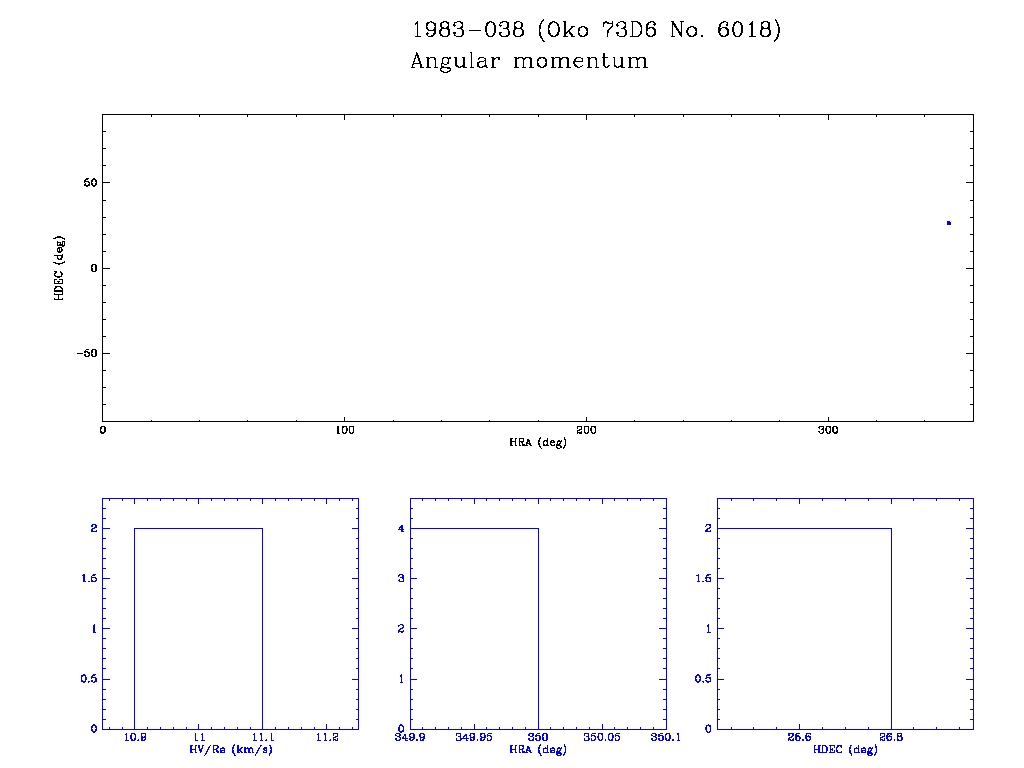
Task: Click the "HRA (deg)" label under the middle histogram
Action: pos(538,749)
